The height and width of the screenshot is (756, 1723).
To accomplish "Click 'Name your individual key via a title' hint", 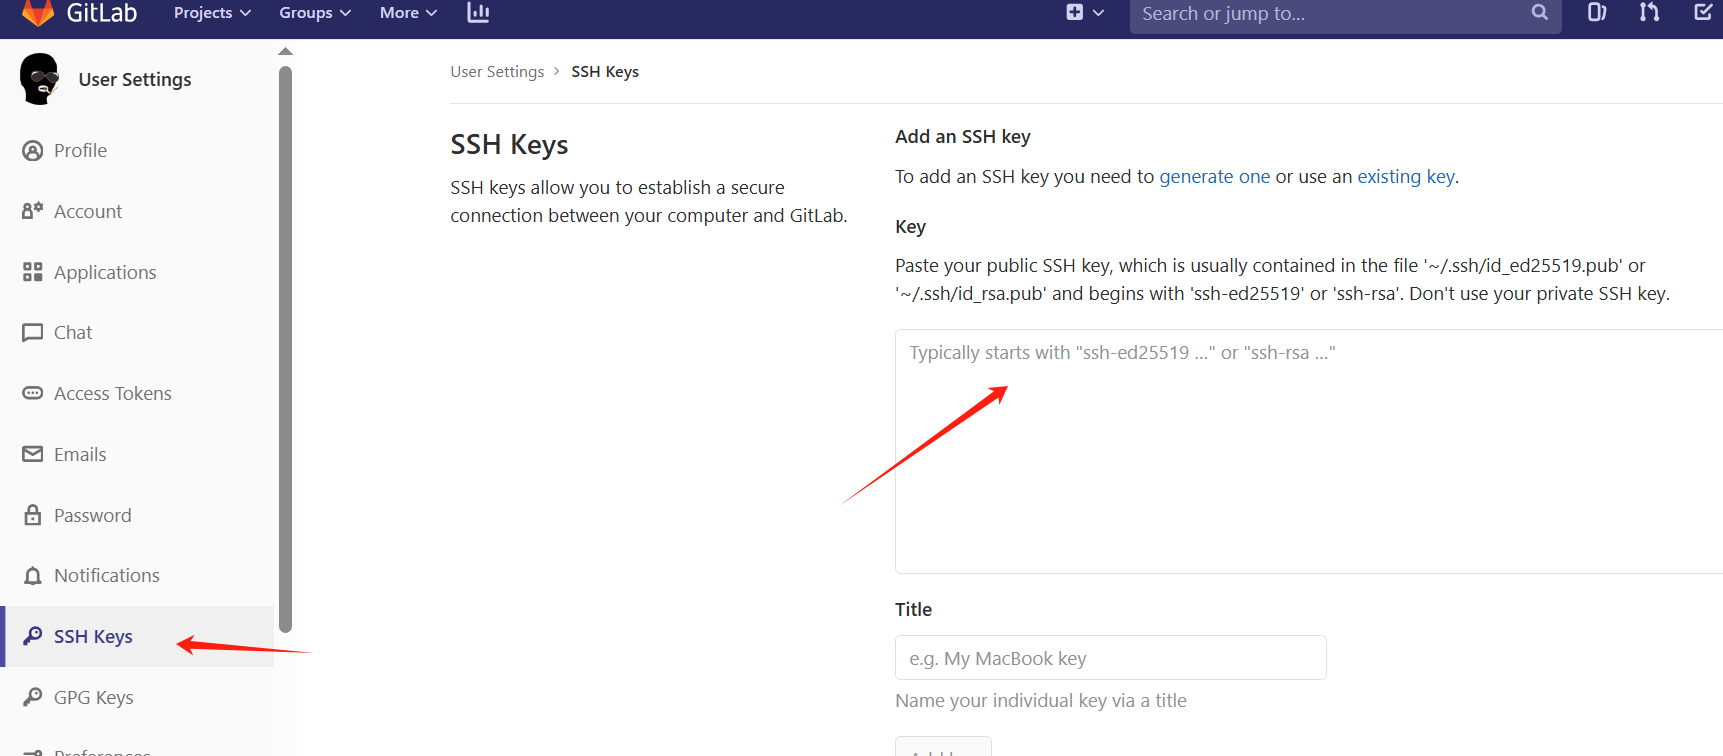I will coord(1041,701).
